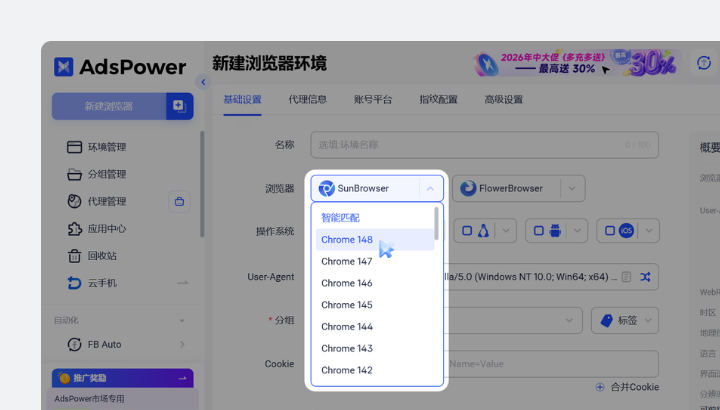Viewport: 720px width, 410px height.
Task: Click the SunBrowser icon
Action: click(x=326, y=188)
